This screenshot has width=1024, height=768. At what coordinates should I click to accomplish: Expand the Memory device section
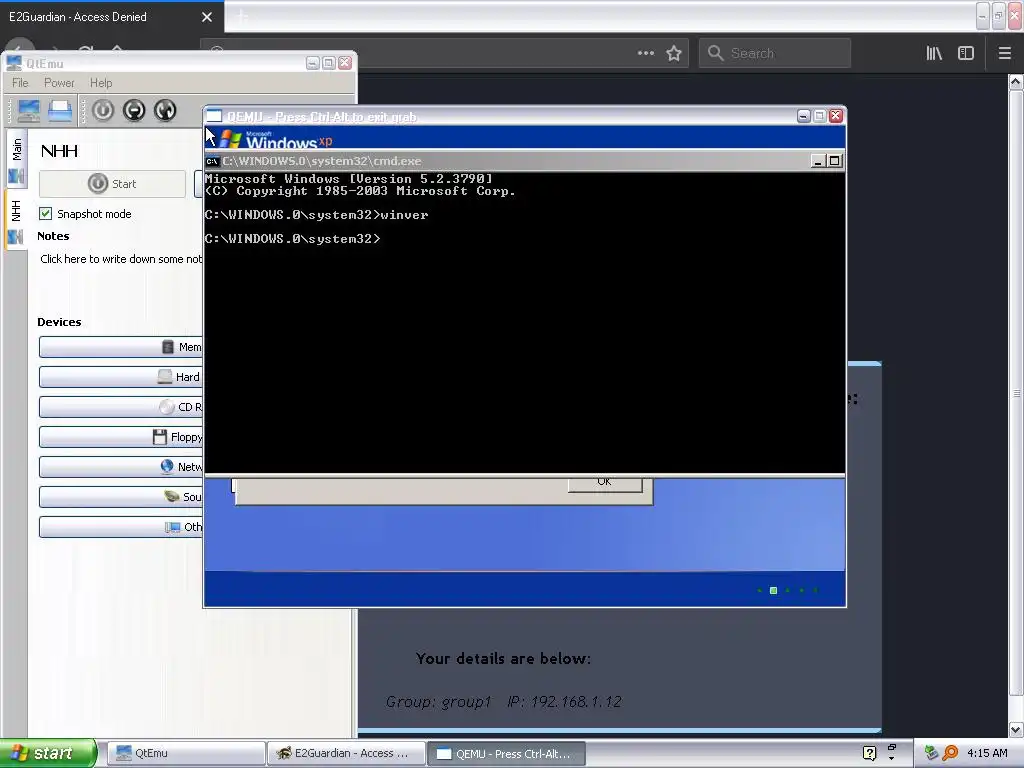pos(121,347)
